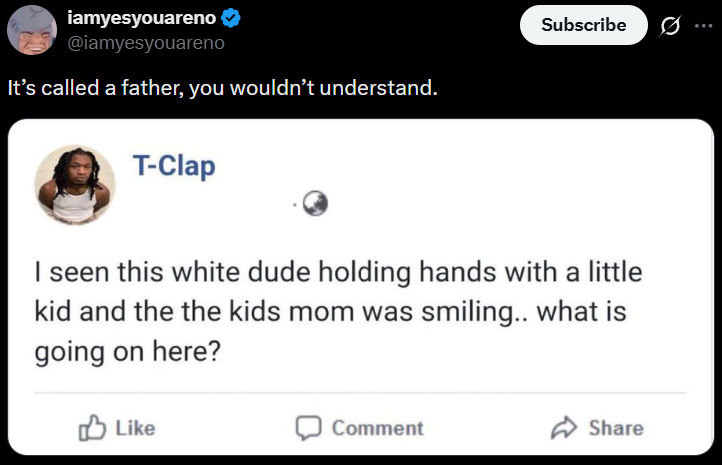Click the globe public-audience icon

[316, 204]
